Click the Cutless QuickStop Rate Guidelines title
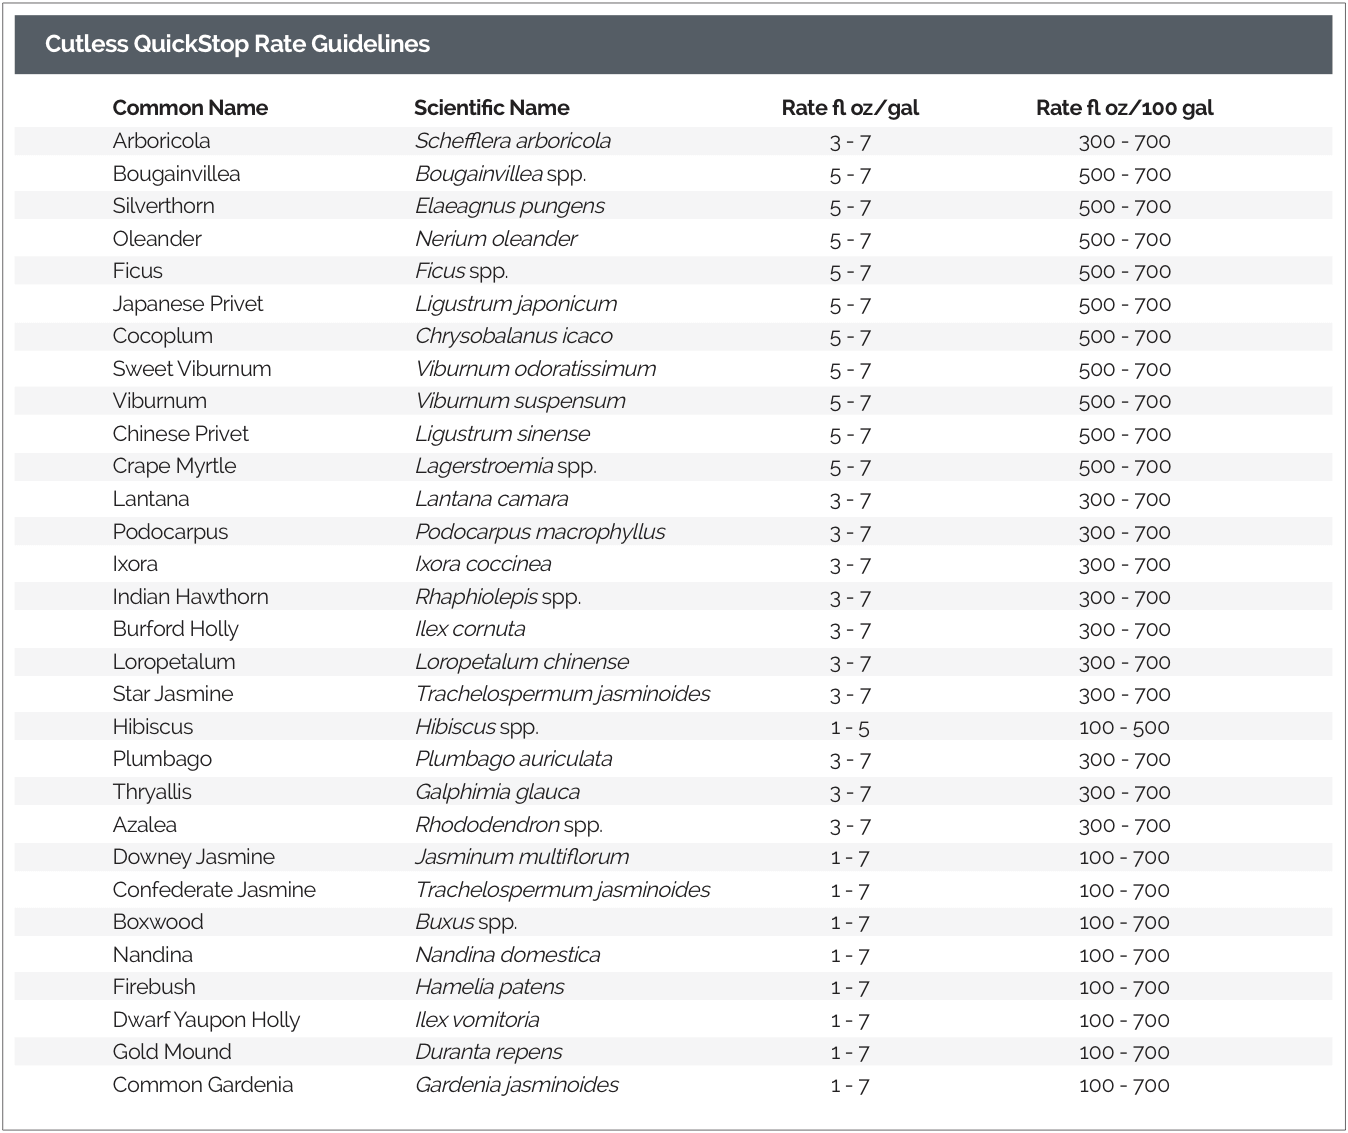Screen dimensions: 1348x1133 point(237,44)
